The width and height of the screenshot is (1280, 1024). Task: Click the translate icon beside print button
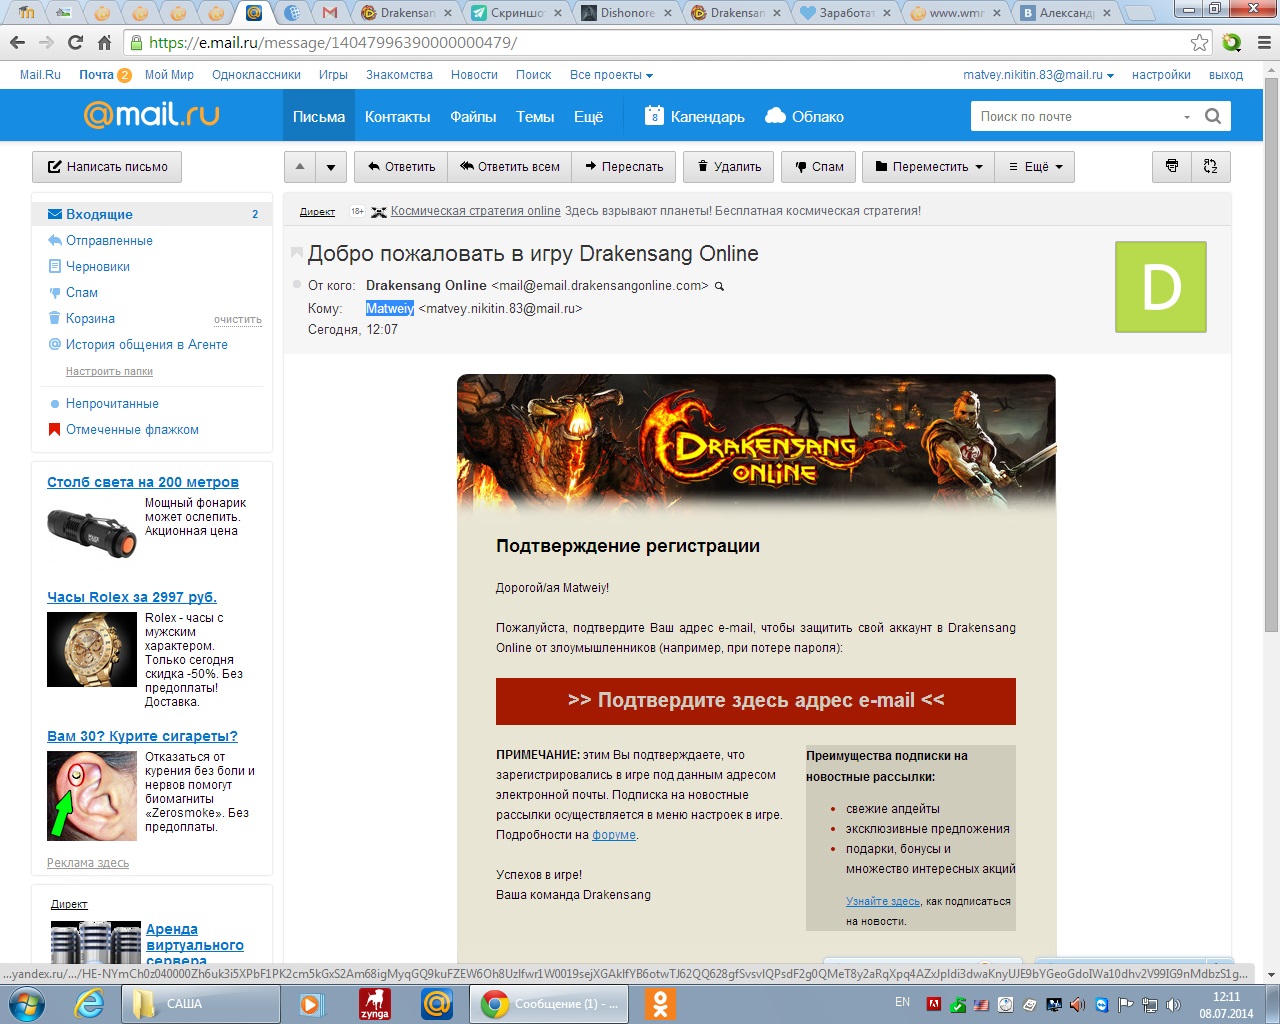point(1211,167)
